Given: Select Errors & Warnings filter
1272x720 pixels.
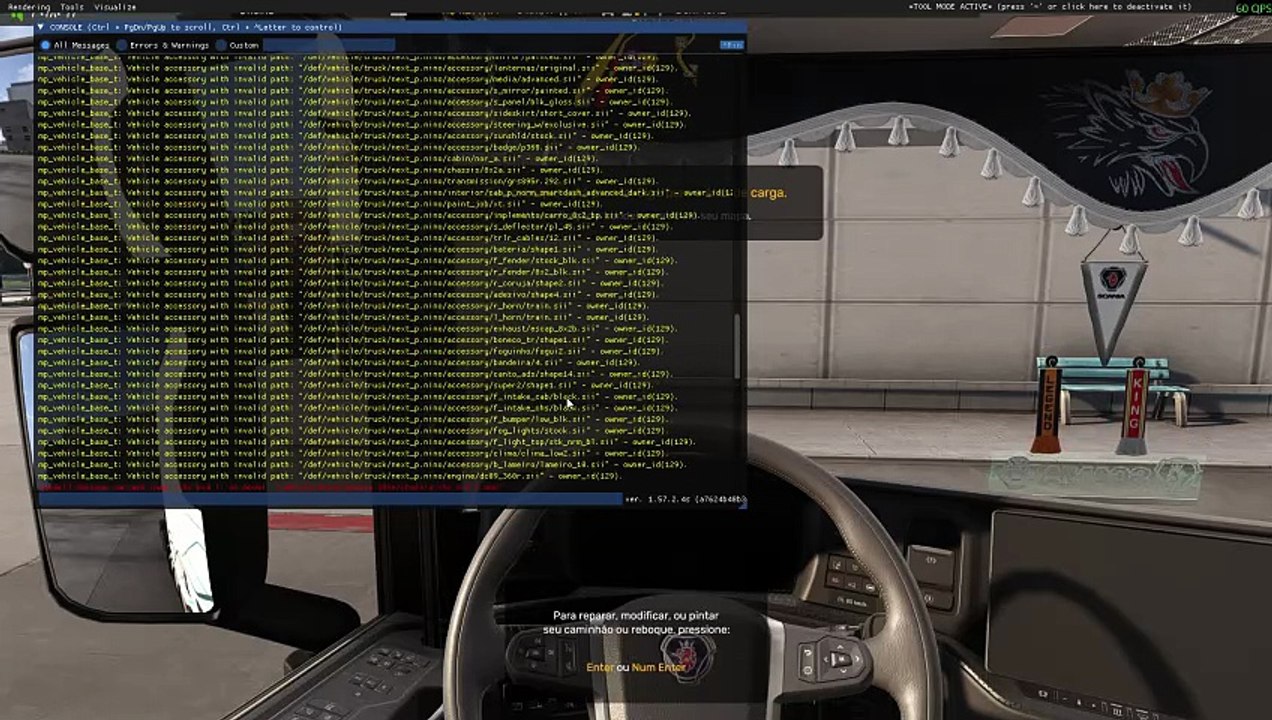Looking at the screenshot, I should point(163,45).
